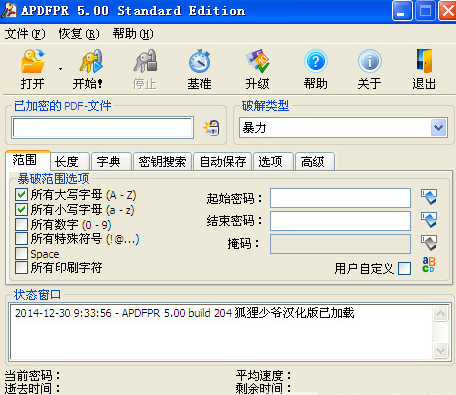Click the 打开 (Open) folder toolbar icon
Image resolution: width=456 pixels, height=395 pixels.
coord(33,61)
